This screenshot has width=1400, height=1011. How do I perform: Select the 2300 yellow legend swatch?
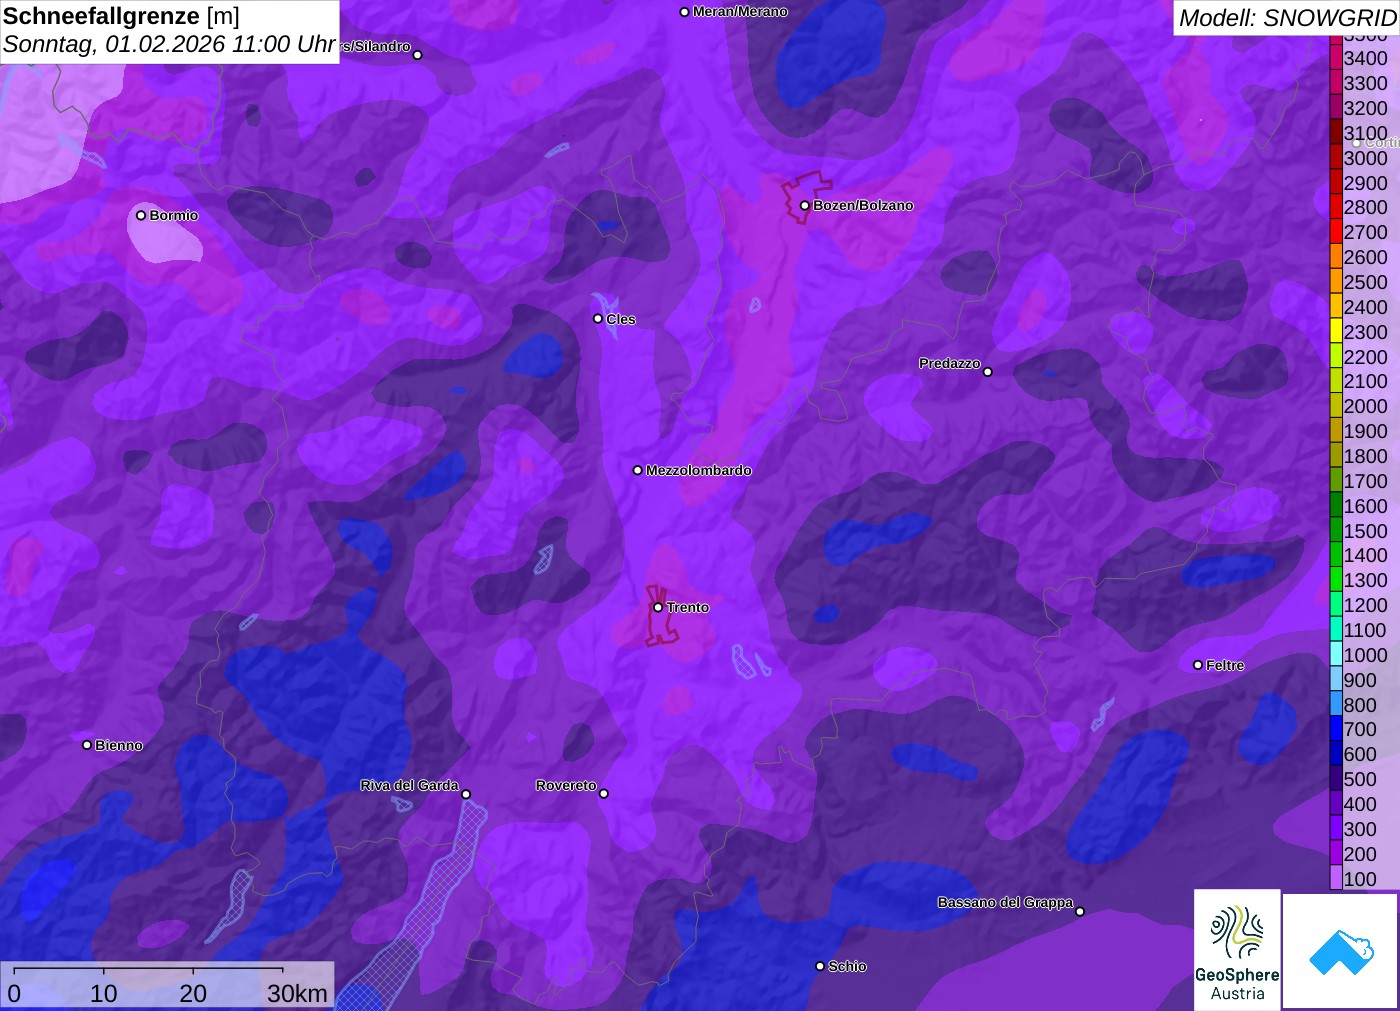click(x=1336, y=331)
